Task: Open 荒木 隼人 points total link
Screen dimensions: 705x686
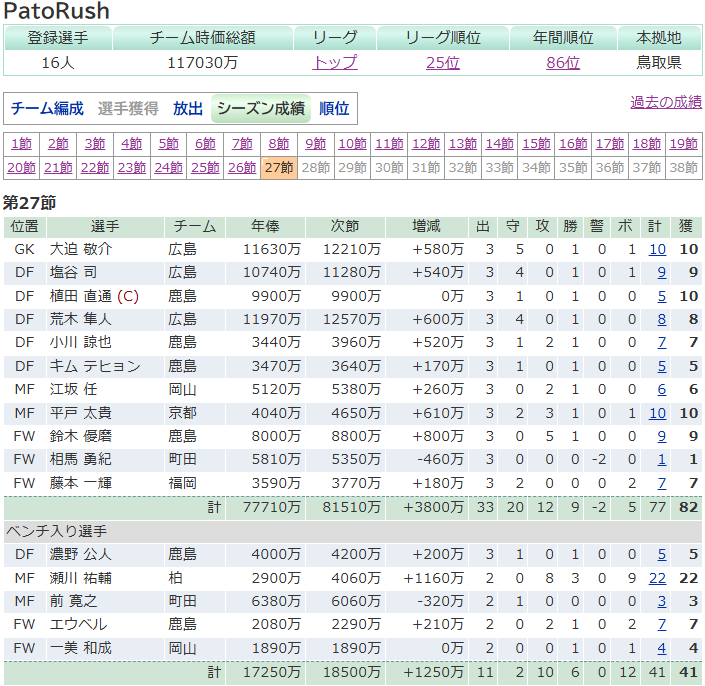Action: (662, 320)
